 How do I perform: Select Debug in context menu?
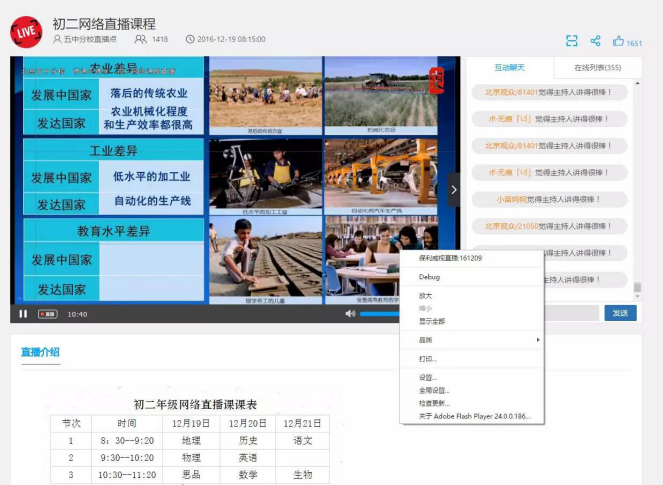pyautogui.click(x=430, y=277)
